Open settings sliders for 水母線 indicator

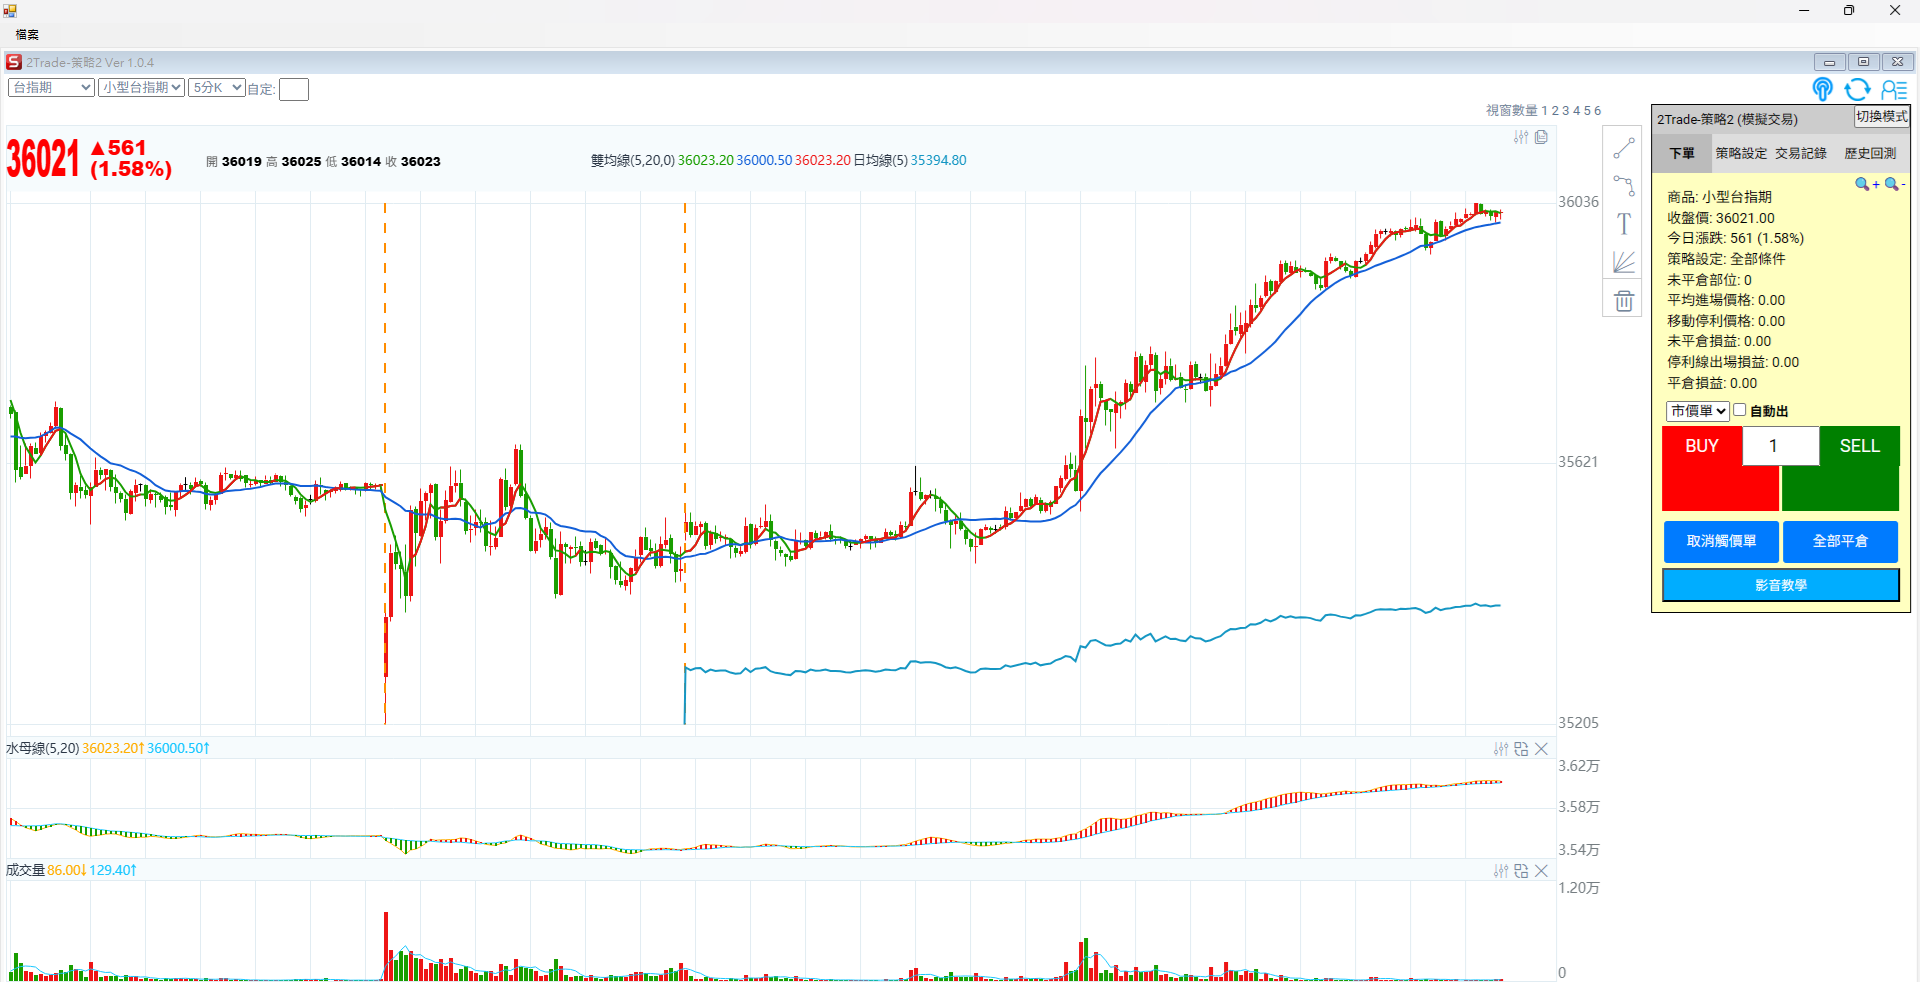(x=1500, y=749)
